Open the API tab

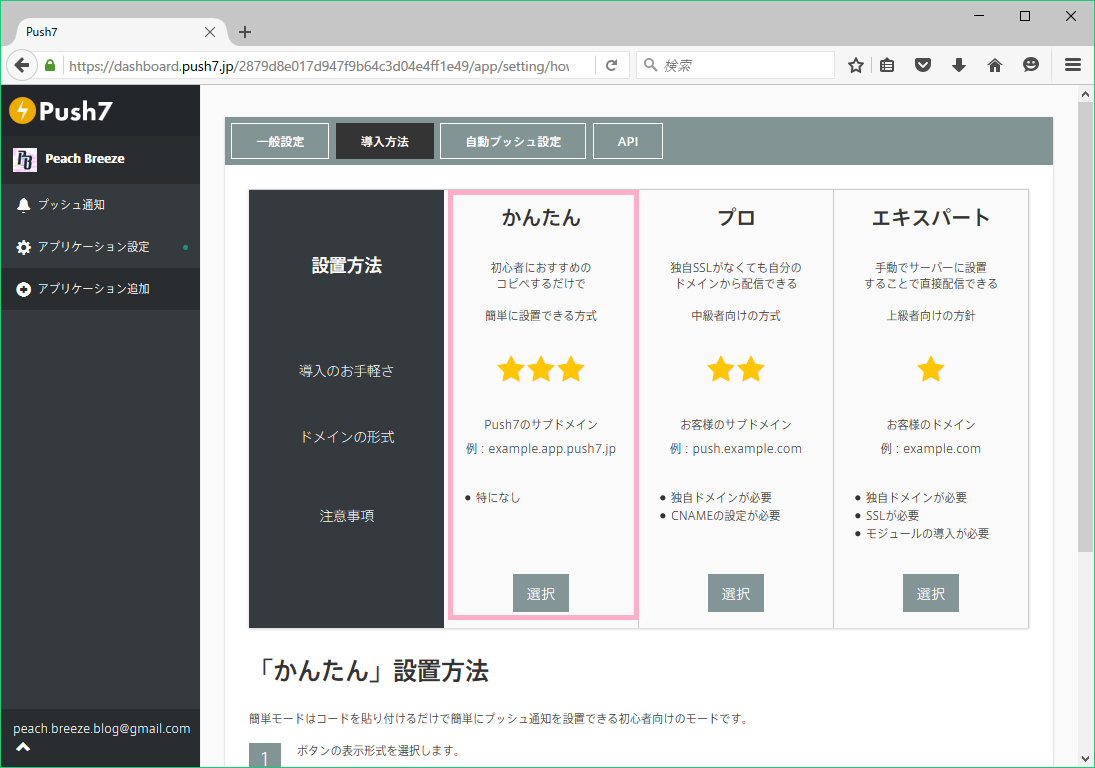pyautogui.click(x=628, y=141)
